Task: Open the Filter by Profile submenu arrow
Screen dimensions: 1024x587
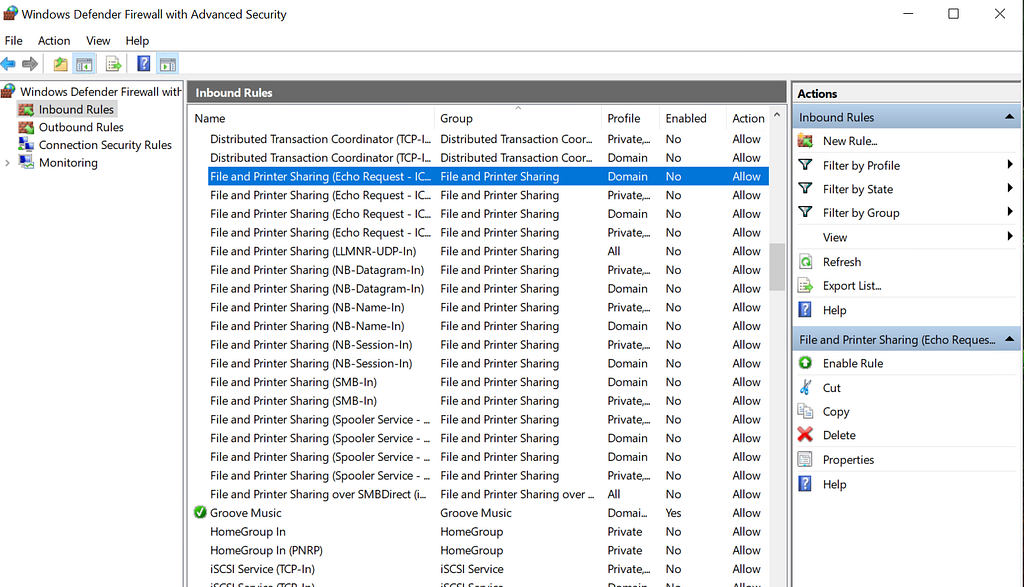Action: click(x=1010, y=165)
